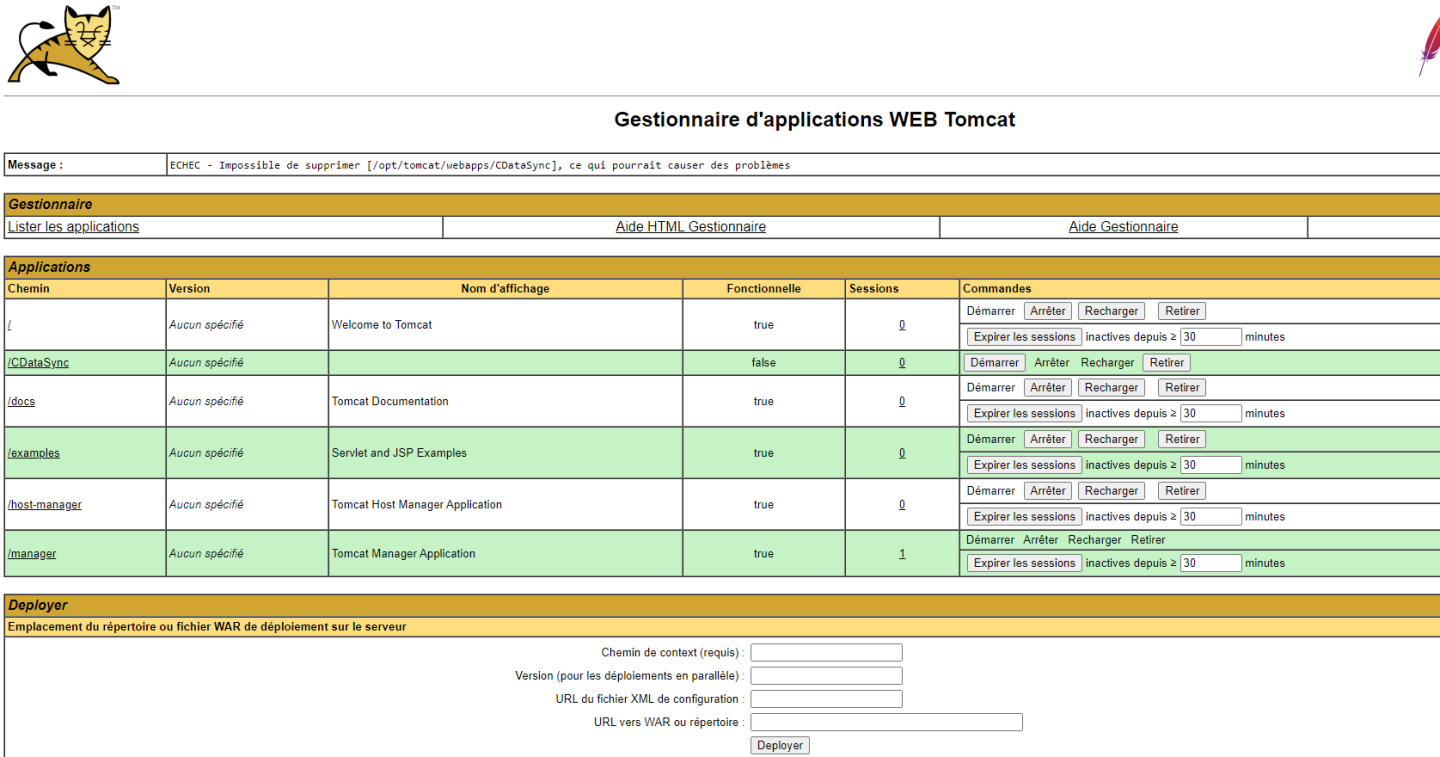
Task: Focus URL vers WAR ou répertoire field
Action: click(887, 722)
